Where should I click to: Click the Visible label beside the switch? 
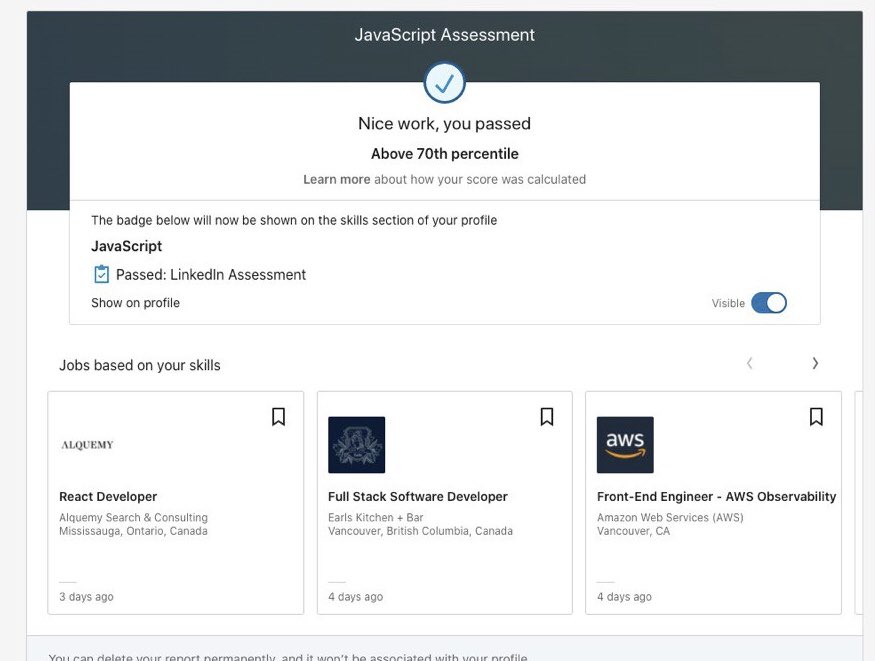(728, 303)
